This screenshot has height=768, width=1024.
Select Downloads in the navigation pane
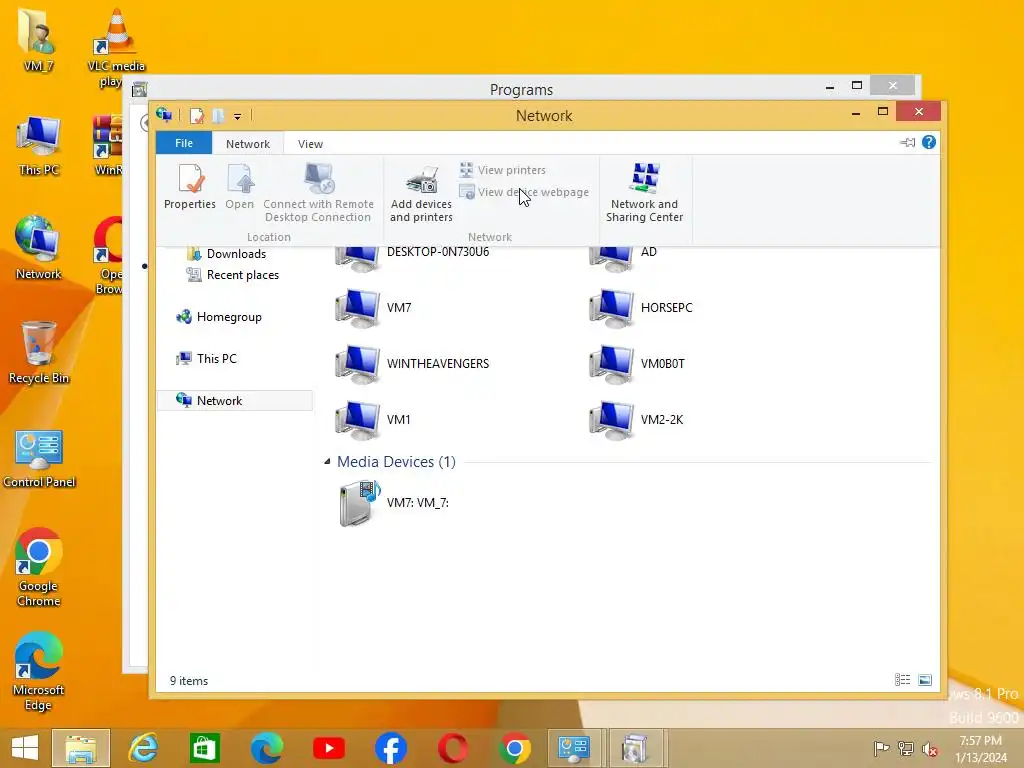point(227,254)
